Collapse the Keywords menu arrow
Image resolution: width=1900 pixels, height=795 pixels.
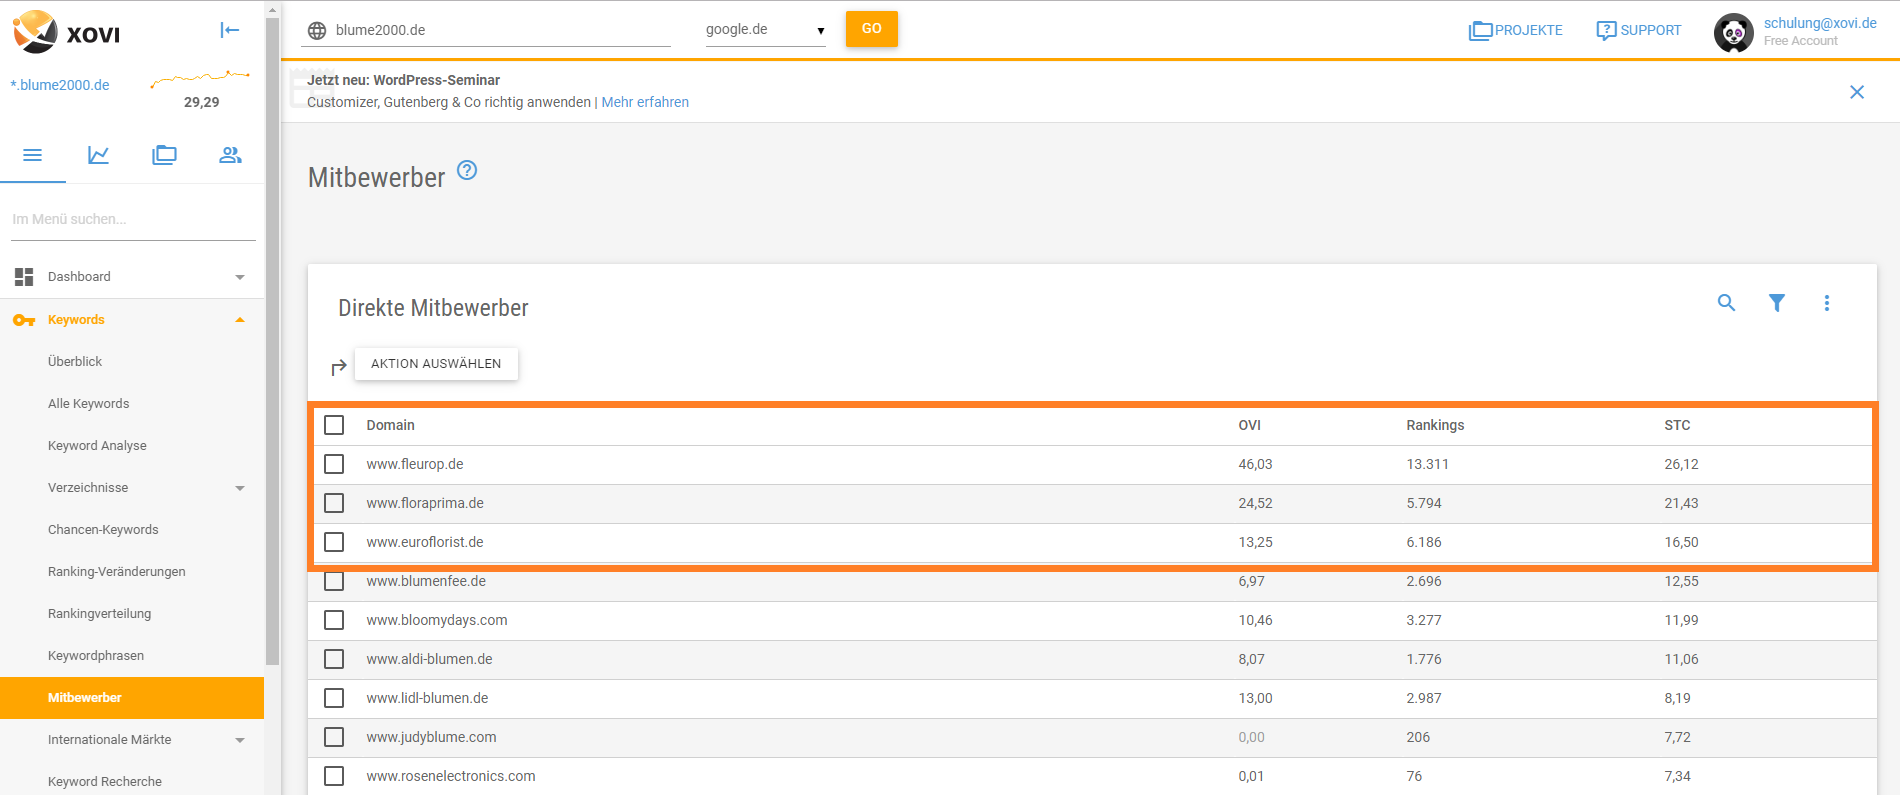240,320
